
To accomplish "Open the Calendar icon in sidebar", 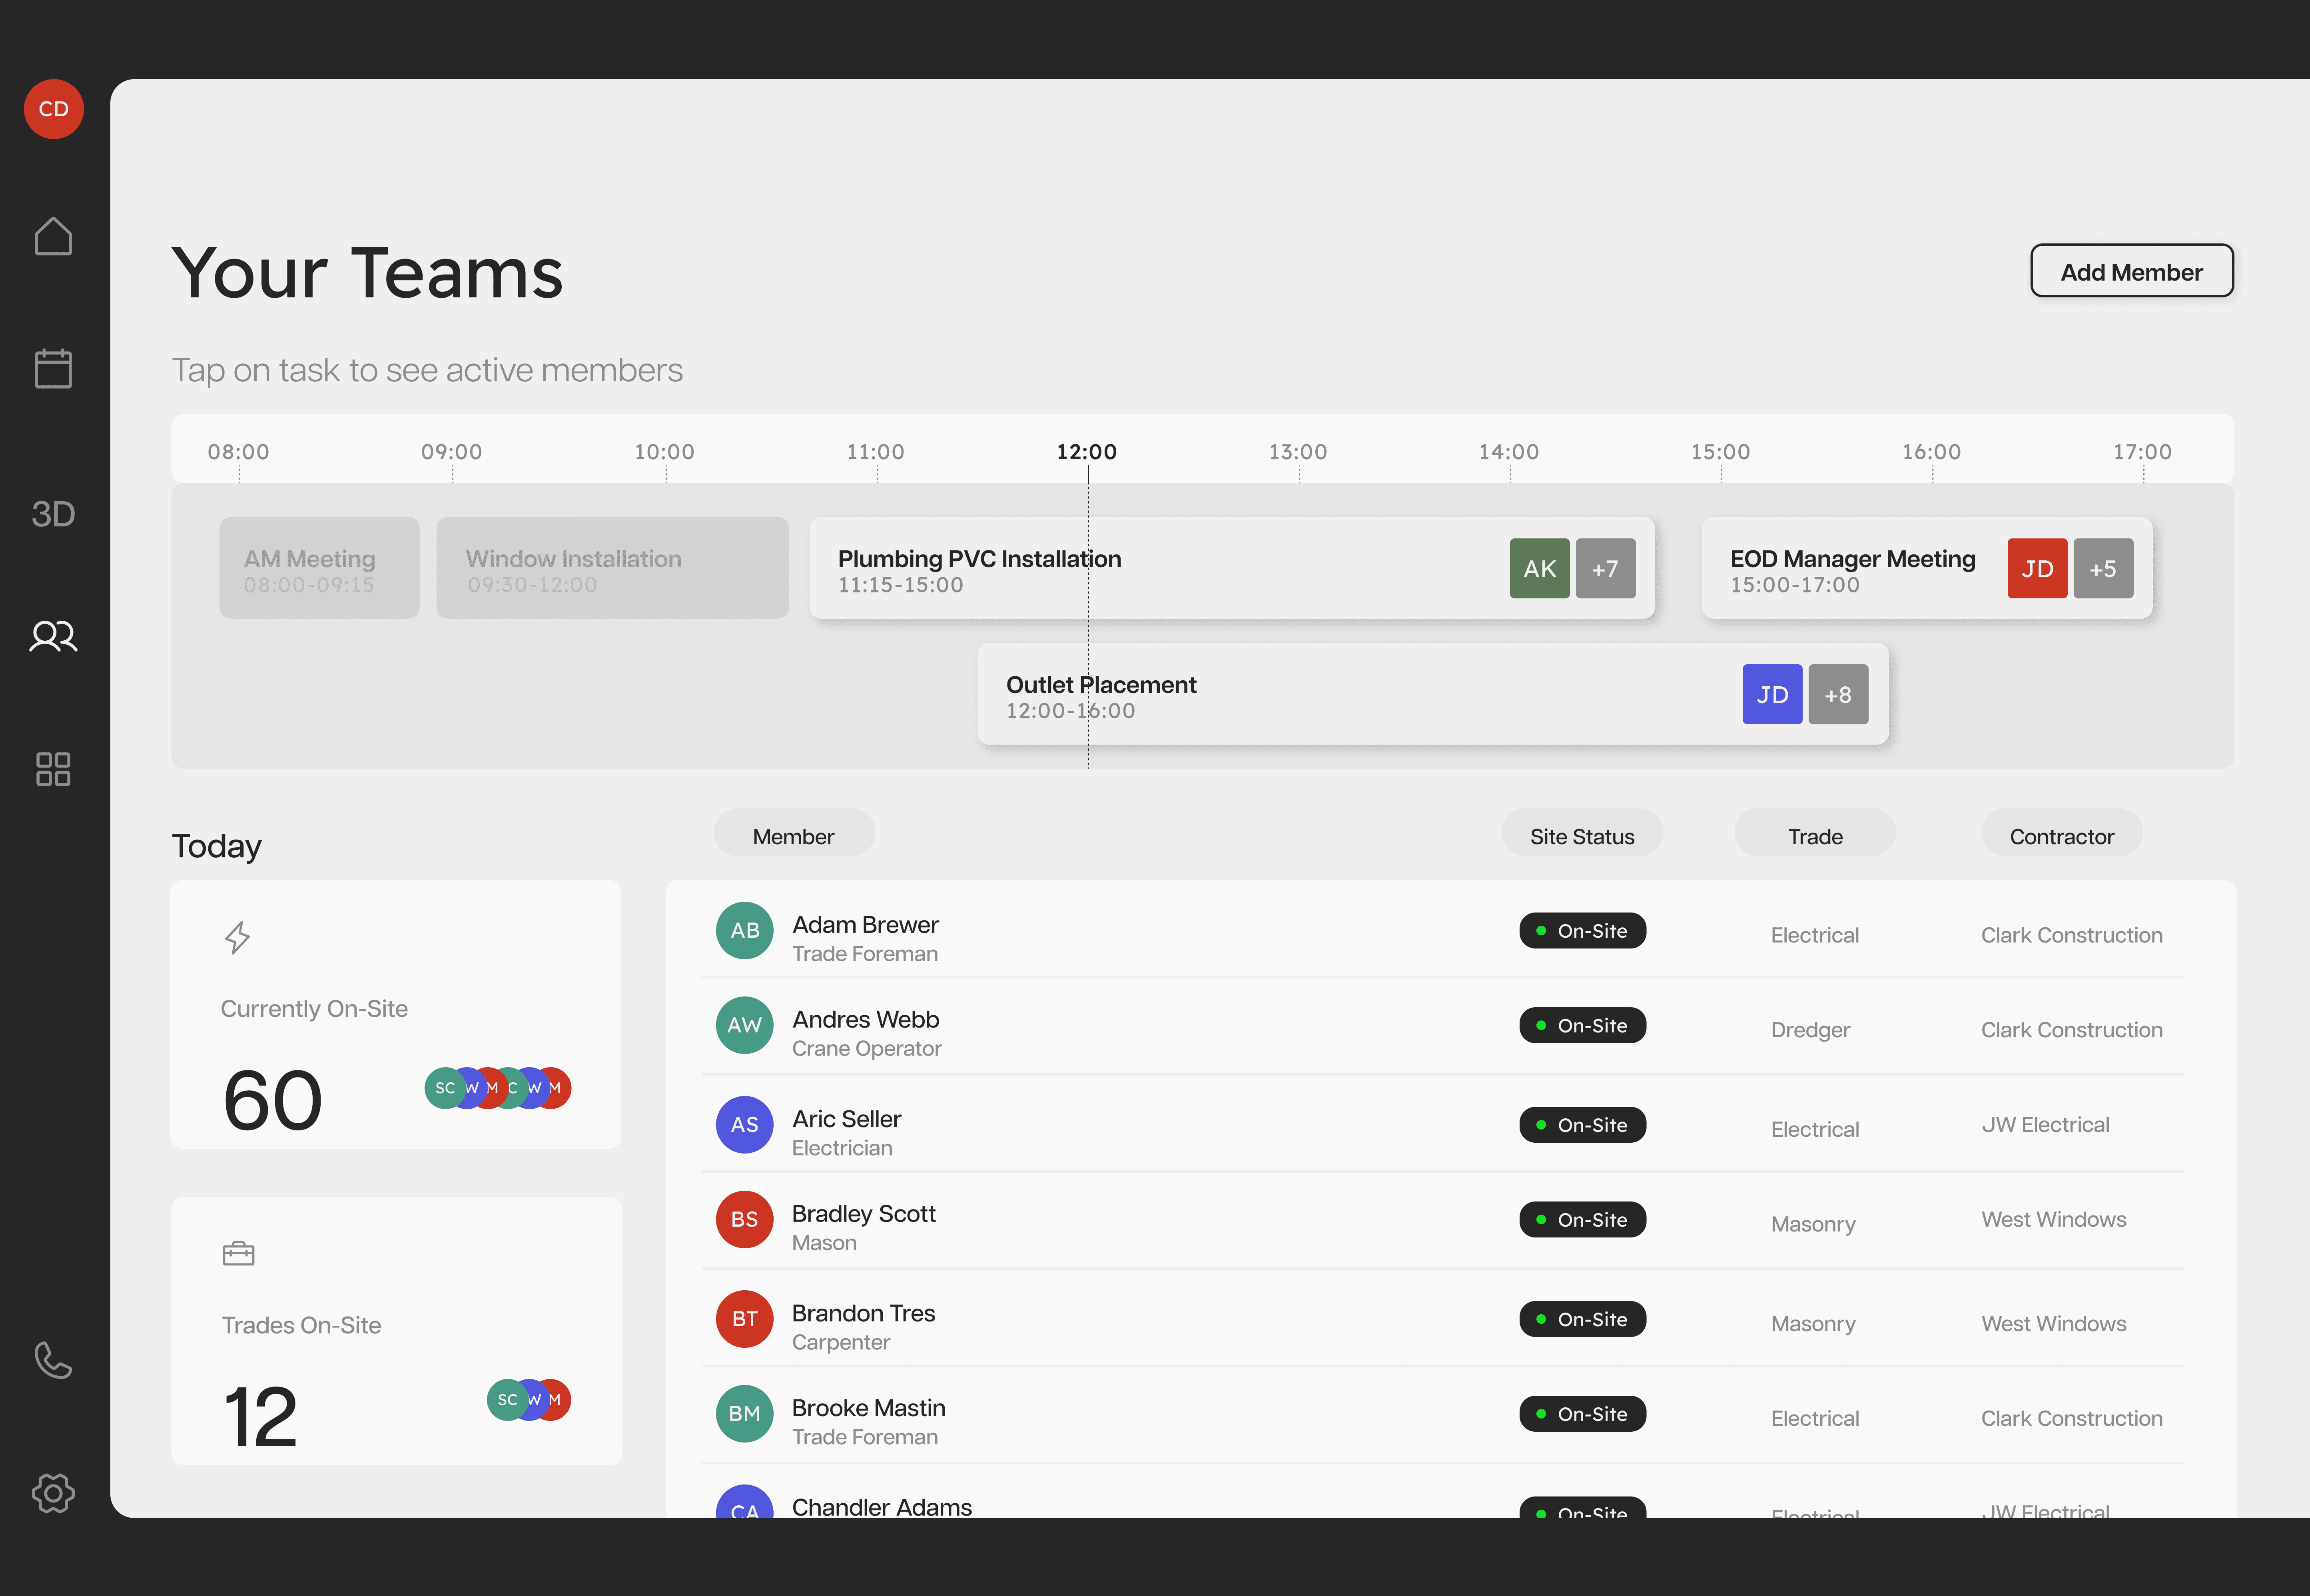I will 53,368.
